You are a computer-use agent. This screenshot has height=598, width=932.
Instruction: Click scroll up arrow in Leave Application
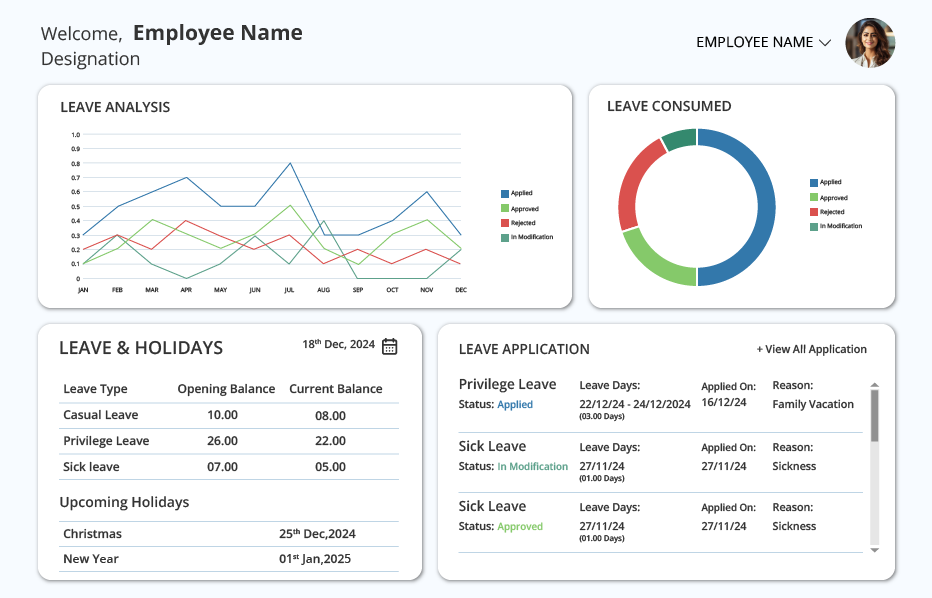tap(874, 386)
